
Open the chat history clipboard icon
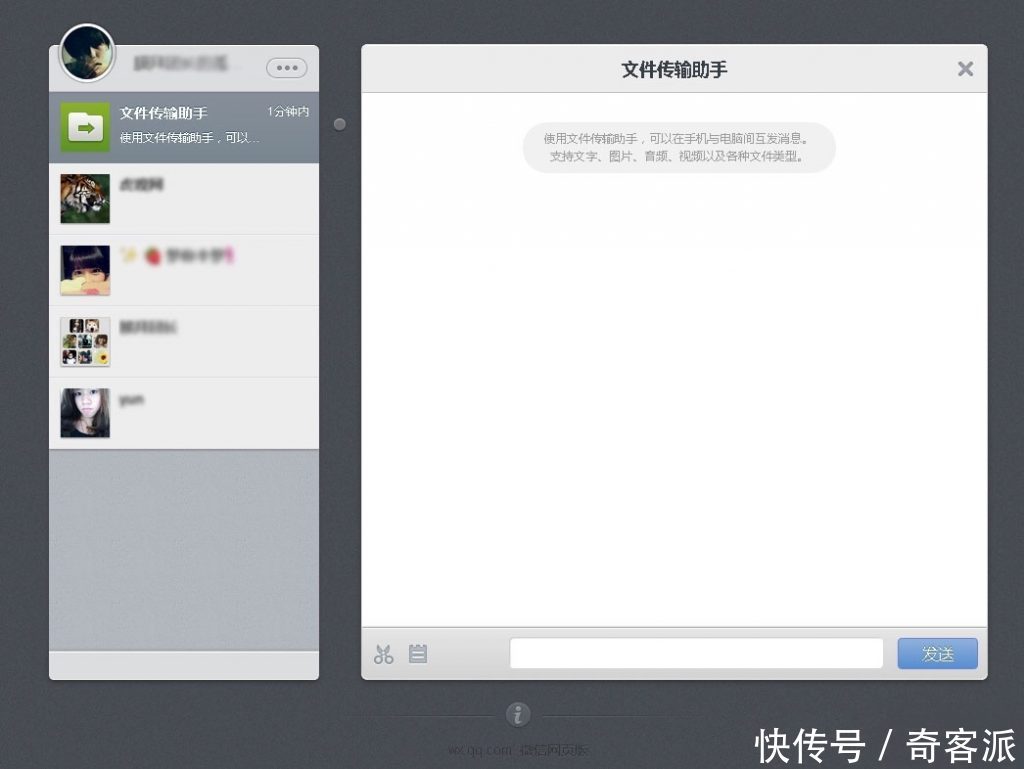(417, 654)
